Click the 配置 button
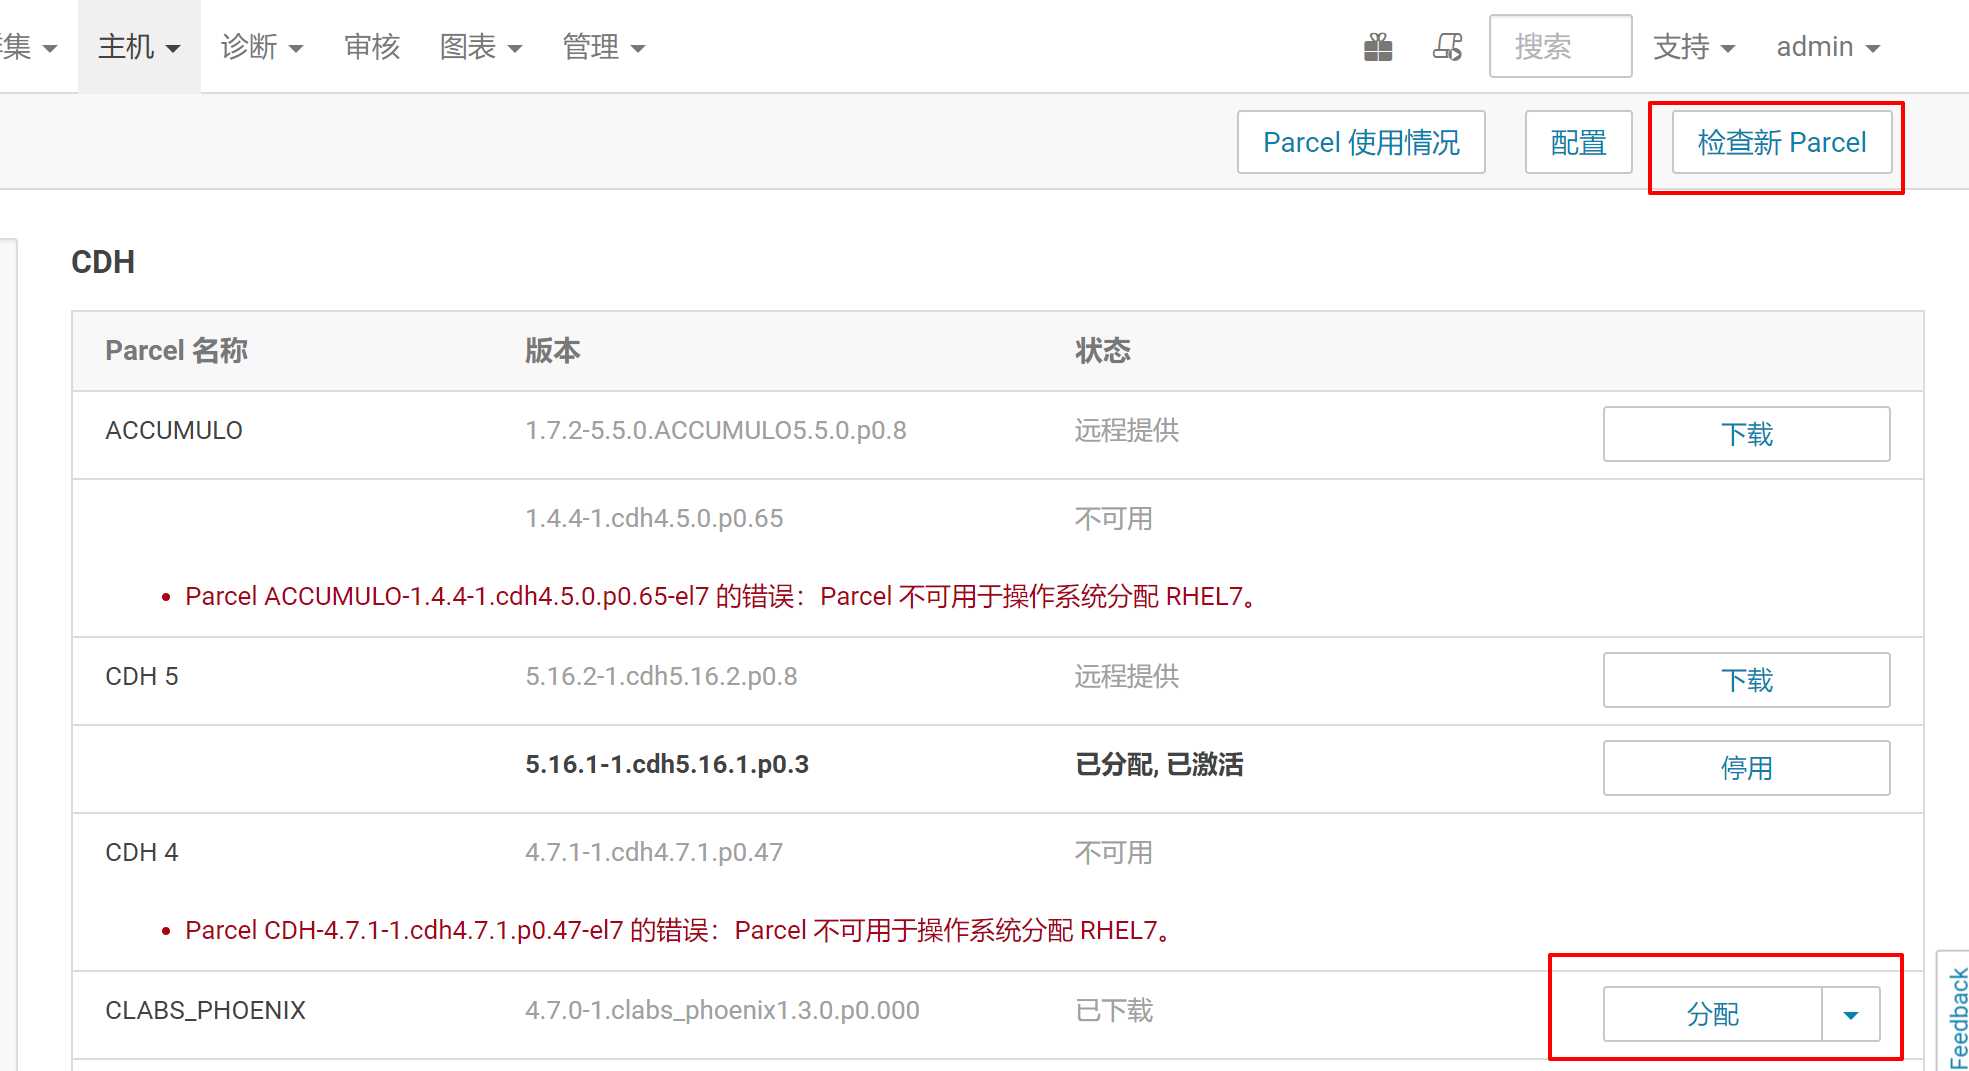The height and width of the screenshot is (1071, 1969). [x=1578, y=142]
